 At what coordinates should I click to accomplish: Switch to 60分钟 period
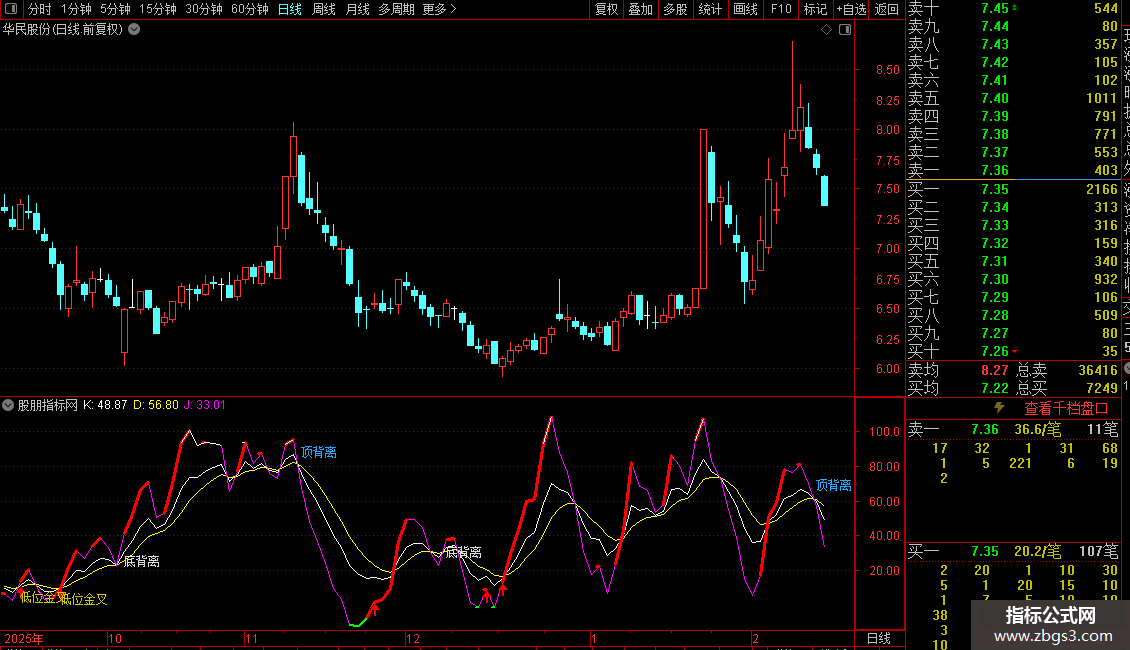coord(250,9)
